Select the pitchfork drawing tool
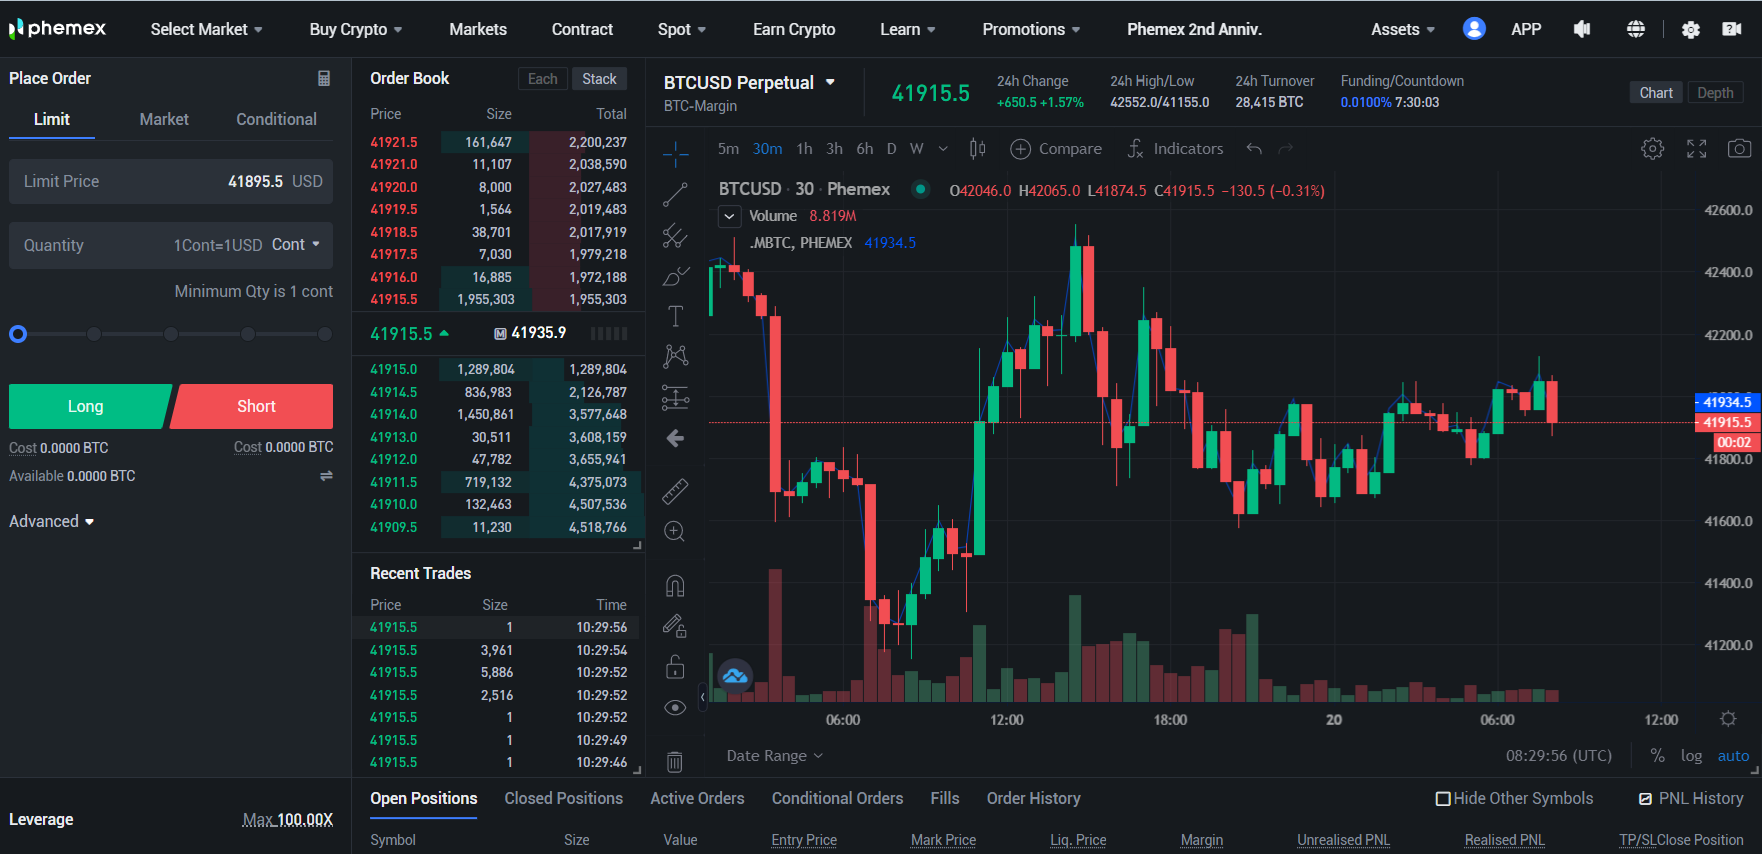This screenshot has height=854, width=1762. [675, 236]
